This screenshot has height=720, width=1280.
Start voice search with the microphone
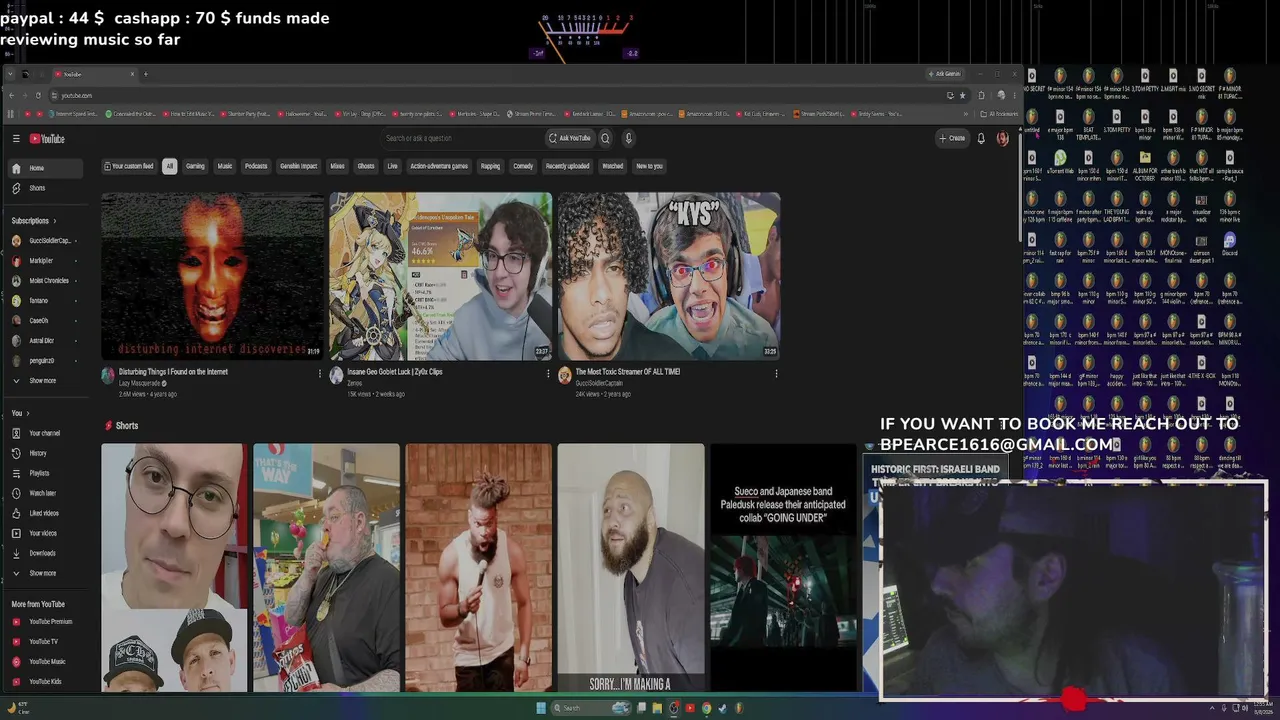tap(628, 138)
